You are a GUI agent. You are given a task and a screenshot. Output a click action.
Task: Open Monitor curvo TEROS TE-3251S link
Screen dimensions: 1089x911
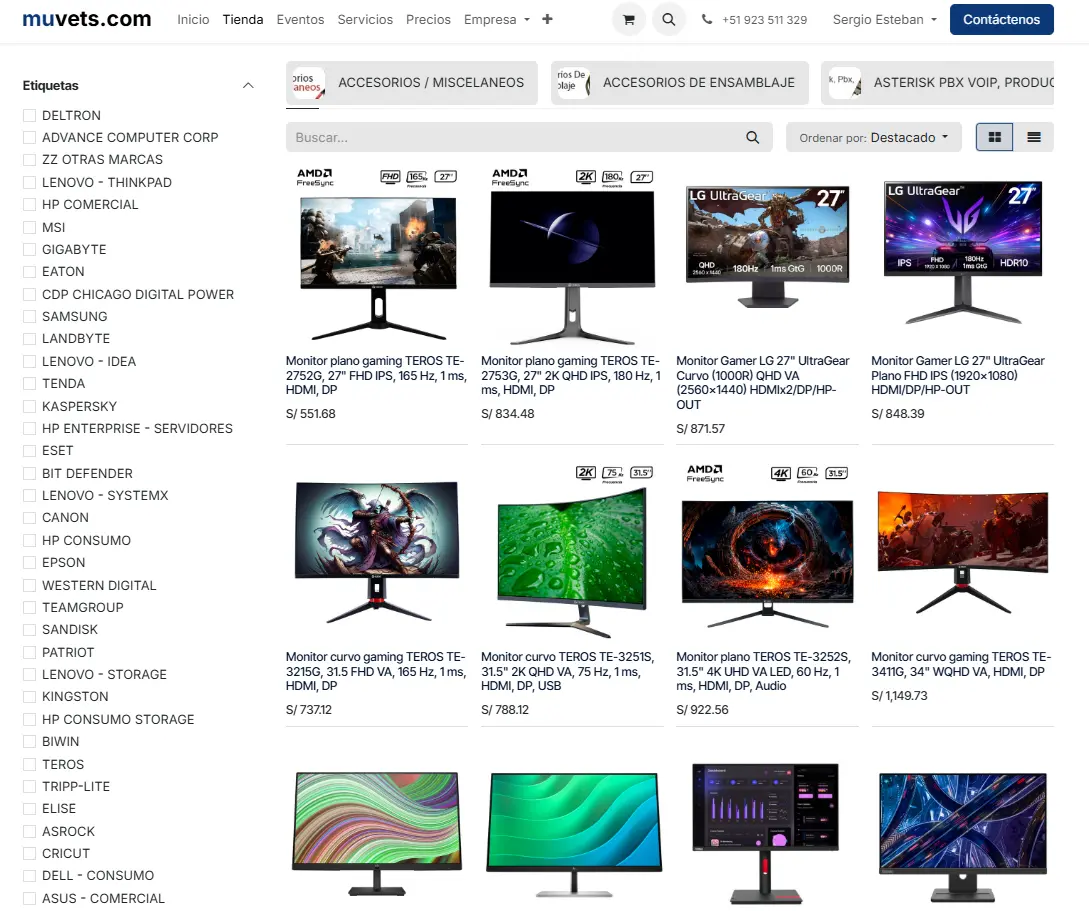567,671
